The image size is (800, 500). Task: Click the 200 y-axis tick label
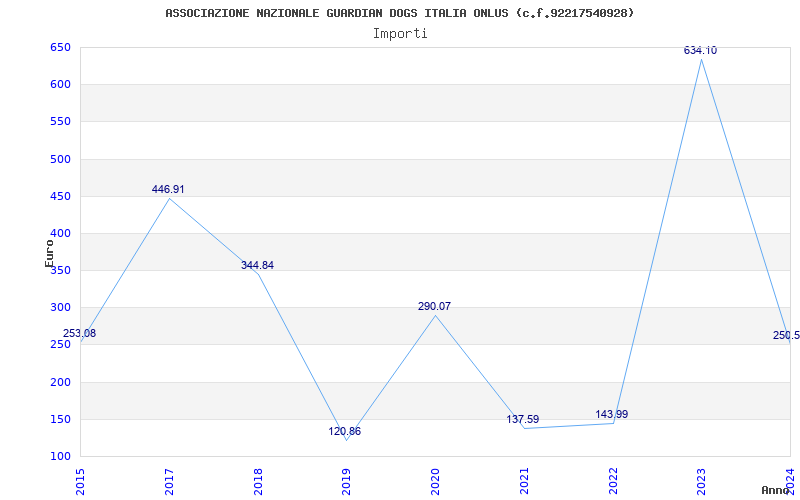(x=60, y=382)
